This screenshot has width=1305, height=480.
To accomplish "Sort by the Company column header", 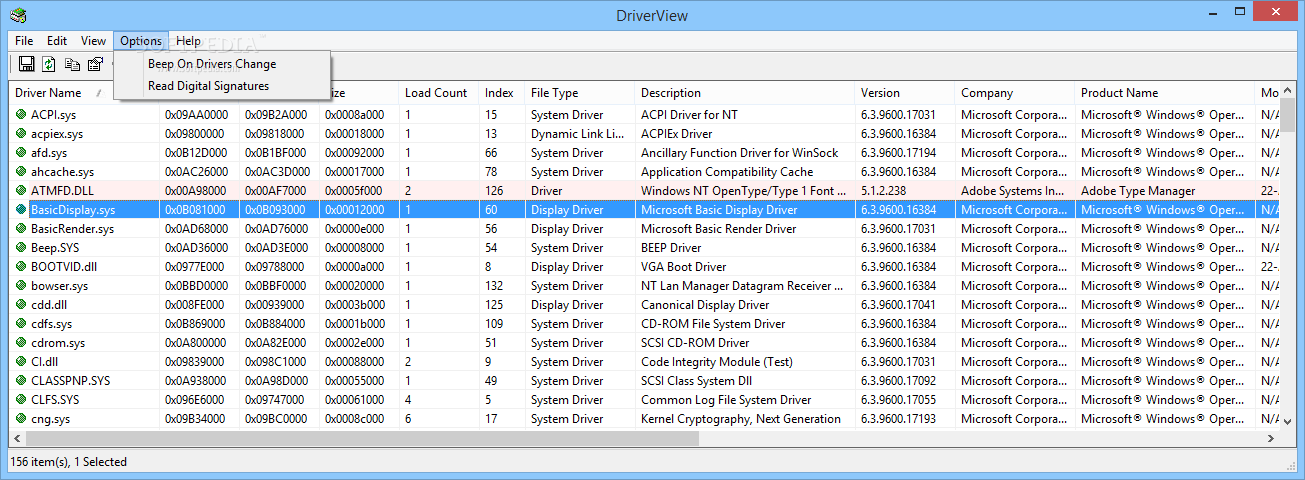I will coord(1015,93).
